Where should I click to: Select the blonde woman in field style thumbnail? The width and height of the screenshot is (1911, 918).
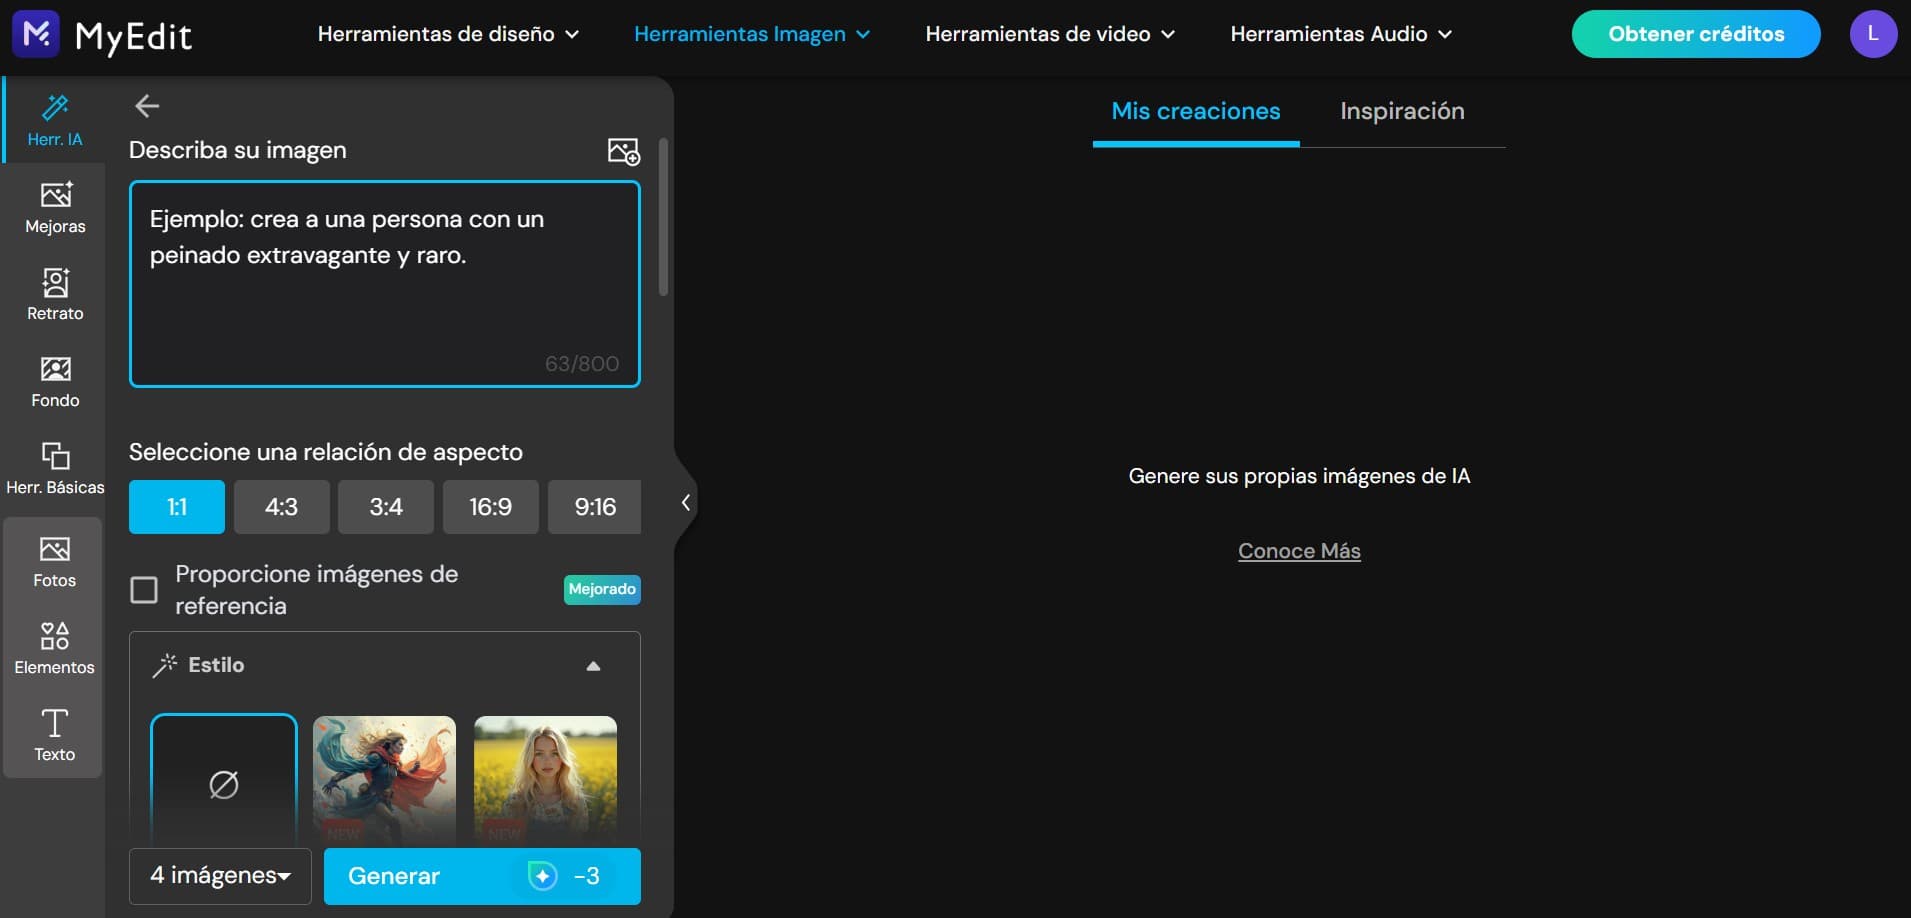point(545,780)
